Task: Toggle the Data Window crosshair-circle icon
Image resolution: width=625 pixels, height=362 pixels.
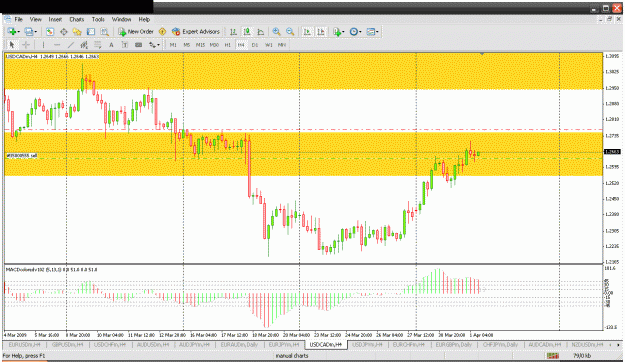Action: [x=63, y=31]
